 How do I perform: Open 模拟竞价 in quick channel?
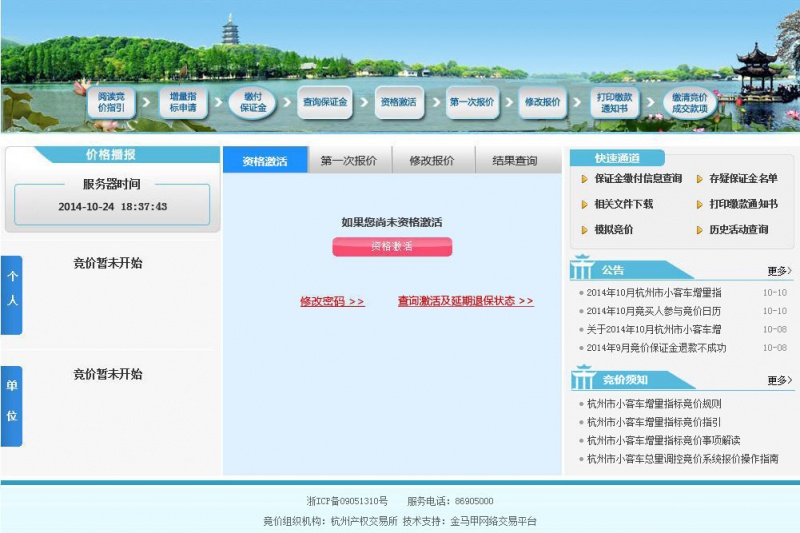(x=613, y=230)
